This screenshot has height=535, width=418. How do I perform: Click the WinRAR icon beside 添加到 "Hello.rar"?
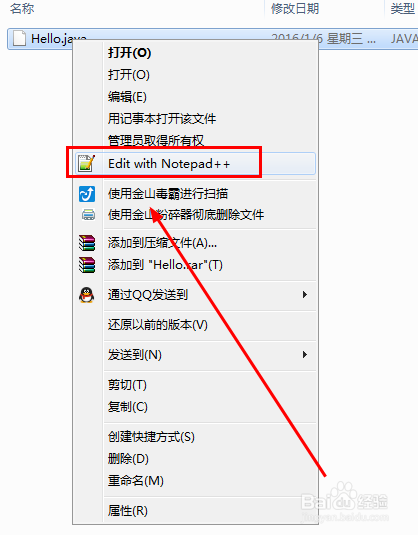point(87,265)
